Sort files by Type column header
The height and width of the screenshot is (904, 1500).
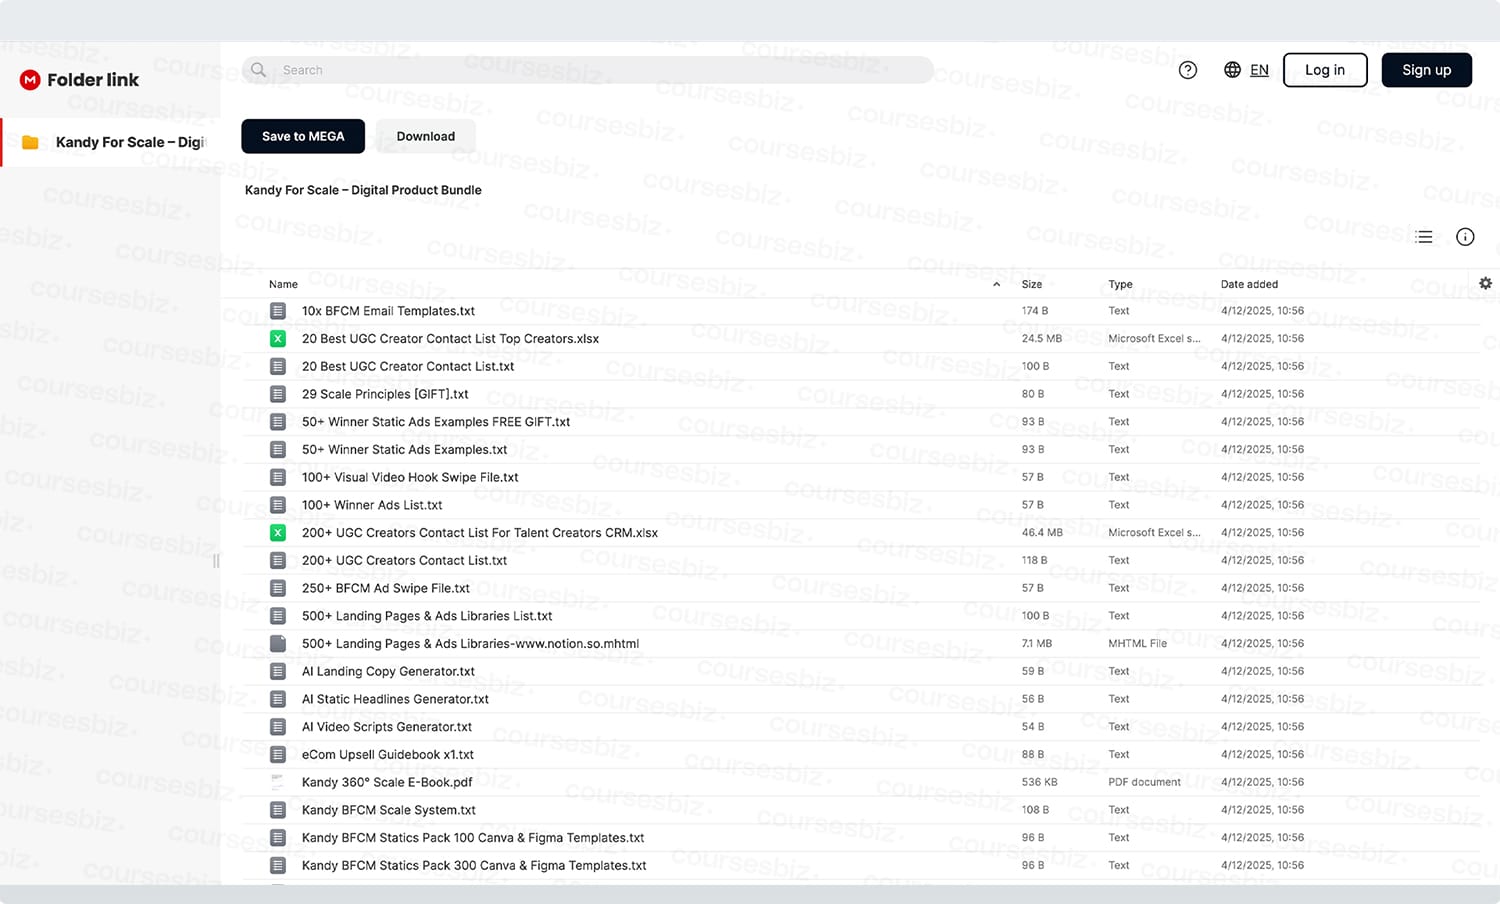(1120, 284)
